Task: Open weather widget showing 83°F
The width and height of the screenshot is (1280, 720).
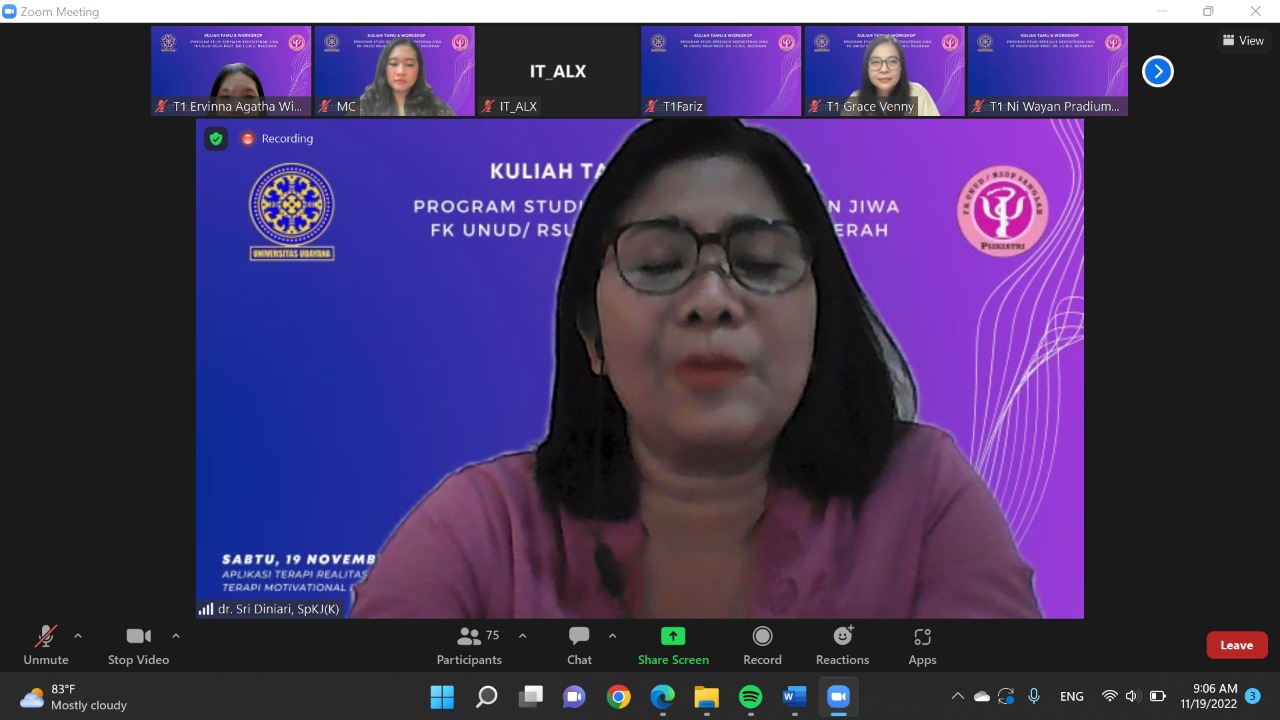Action: tap(75, 697)
